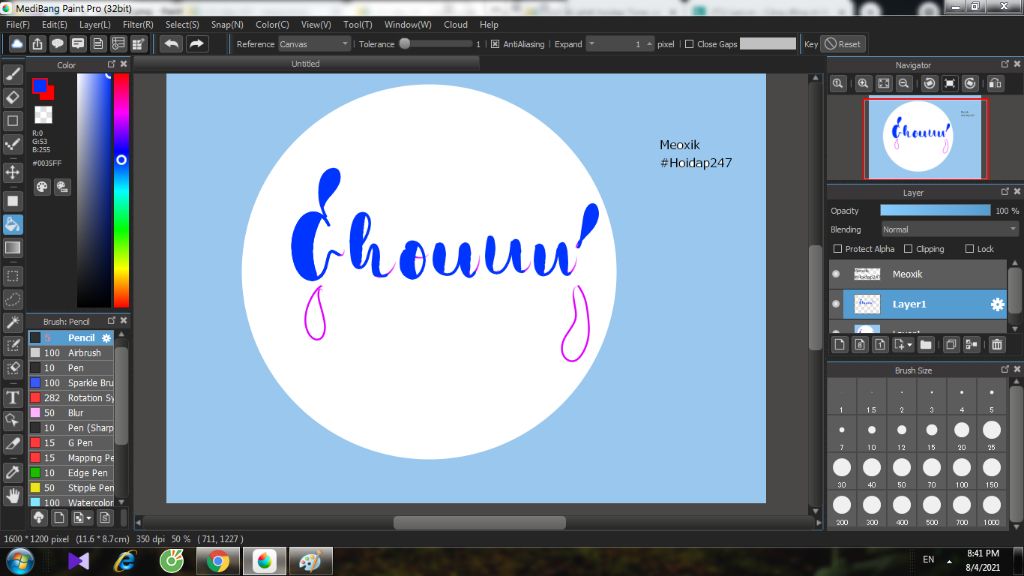The image size is (1024, 576).
Task: Select the Hand pan tool
Action: click(12, 496)
